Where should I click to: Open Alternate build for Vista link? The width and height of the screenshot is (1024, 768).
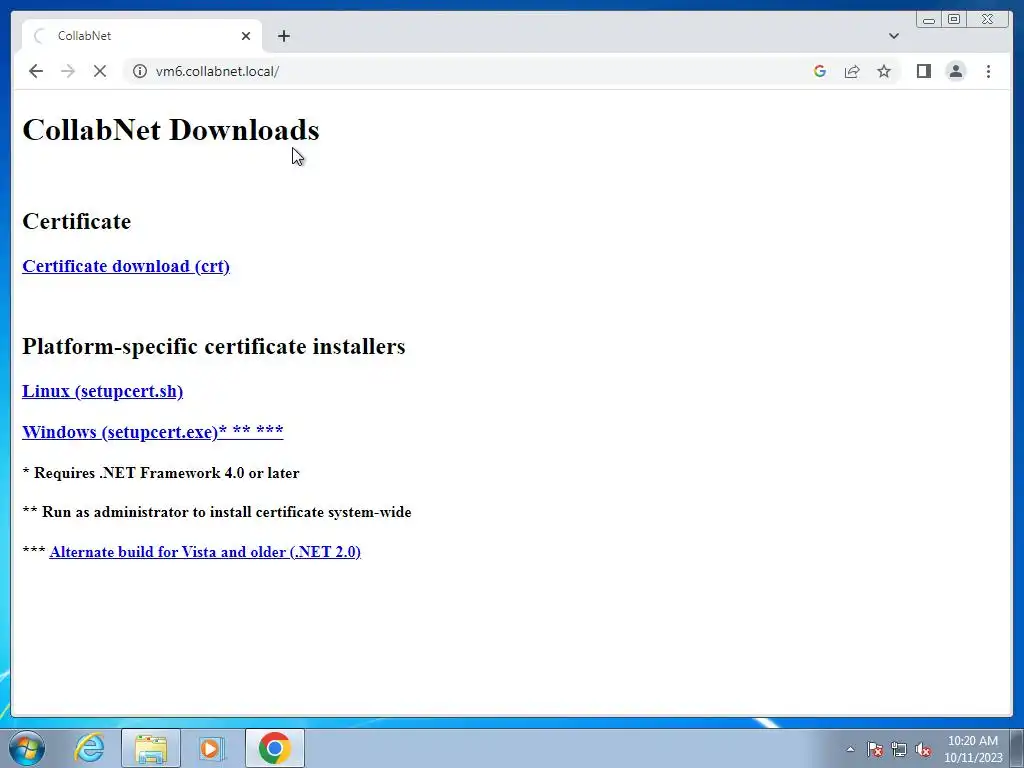[x=205, y=552]
